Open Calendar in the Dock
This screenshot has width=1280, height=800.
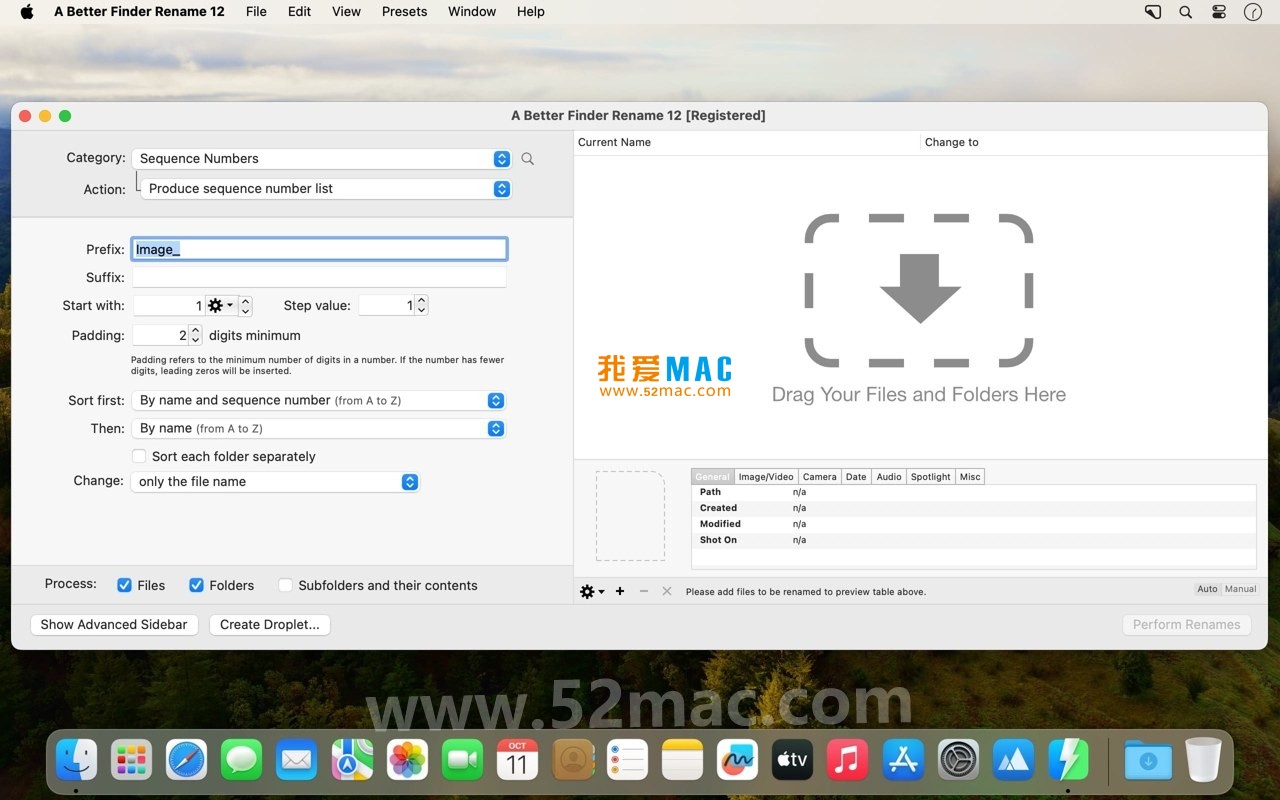[517, 760]
